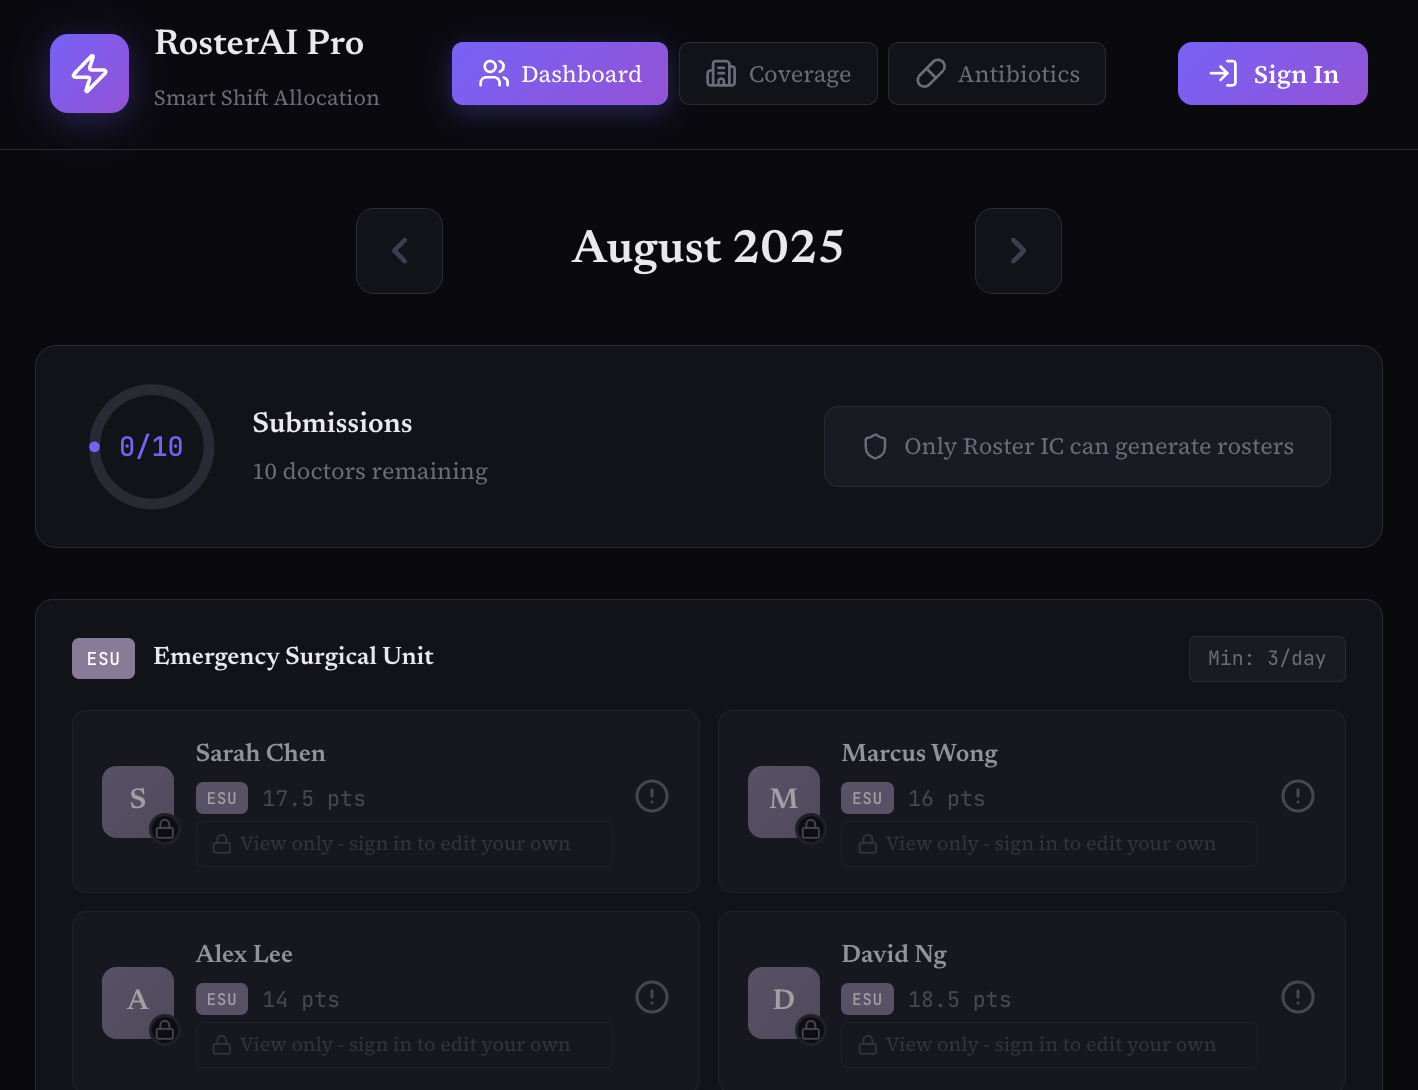Viewport: 1418px width, 1090px height.
Task: Click the alert icon on David Ng's card
Action: (x=1297, y=997)
